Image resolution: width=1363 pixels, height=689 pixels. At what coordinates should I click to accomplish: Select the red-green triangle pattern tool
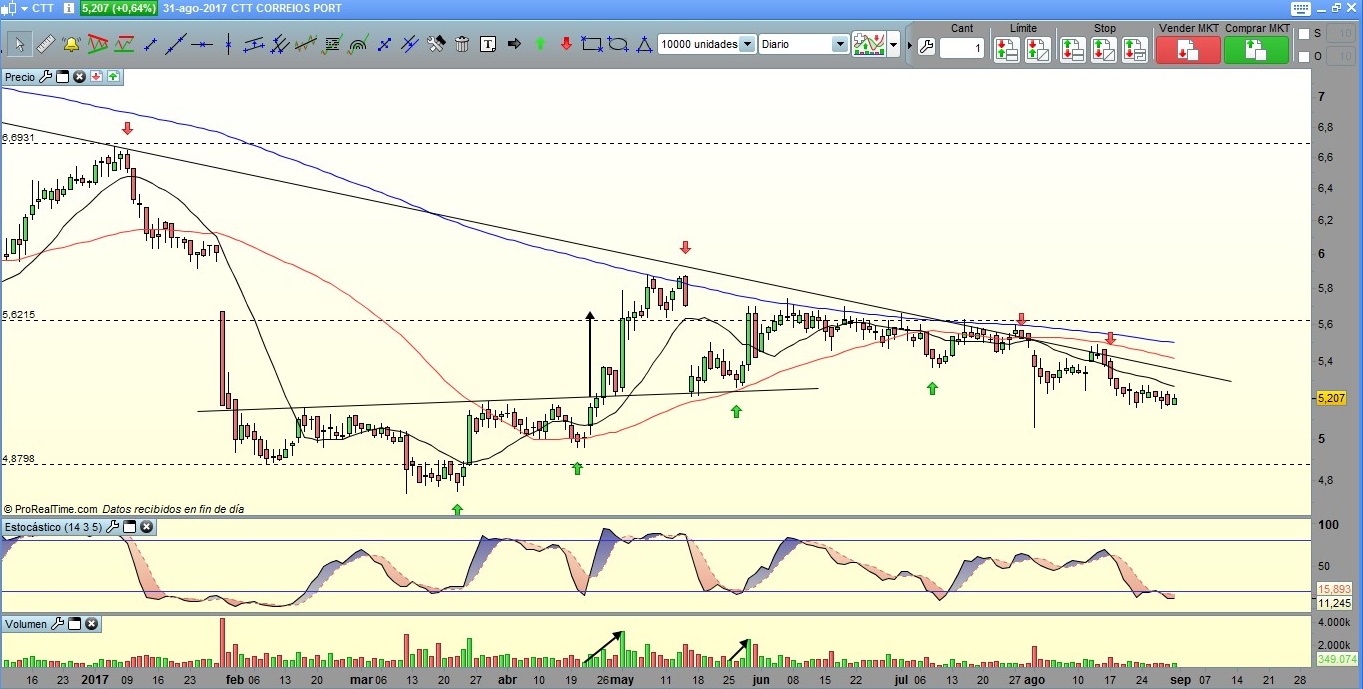[x=98, y=44]
